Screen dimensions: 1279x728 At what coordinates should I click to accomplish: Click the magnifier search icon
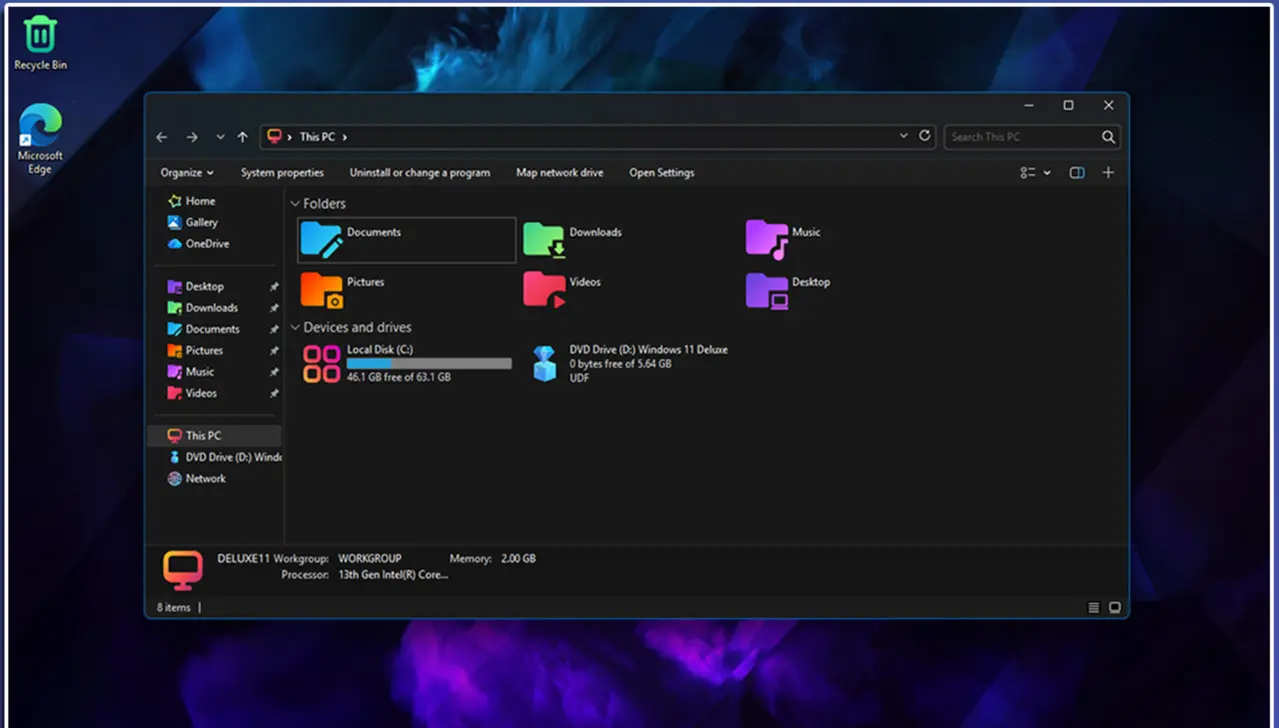point(1108,137)
